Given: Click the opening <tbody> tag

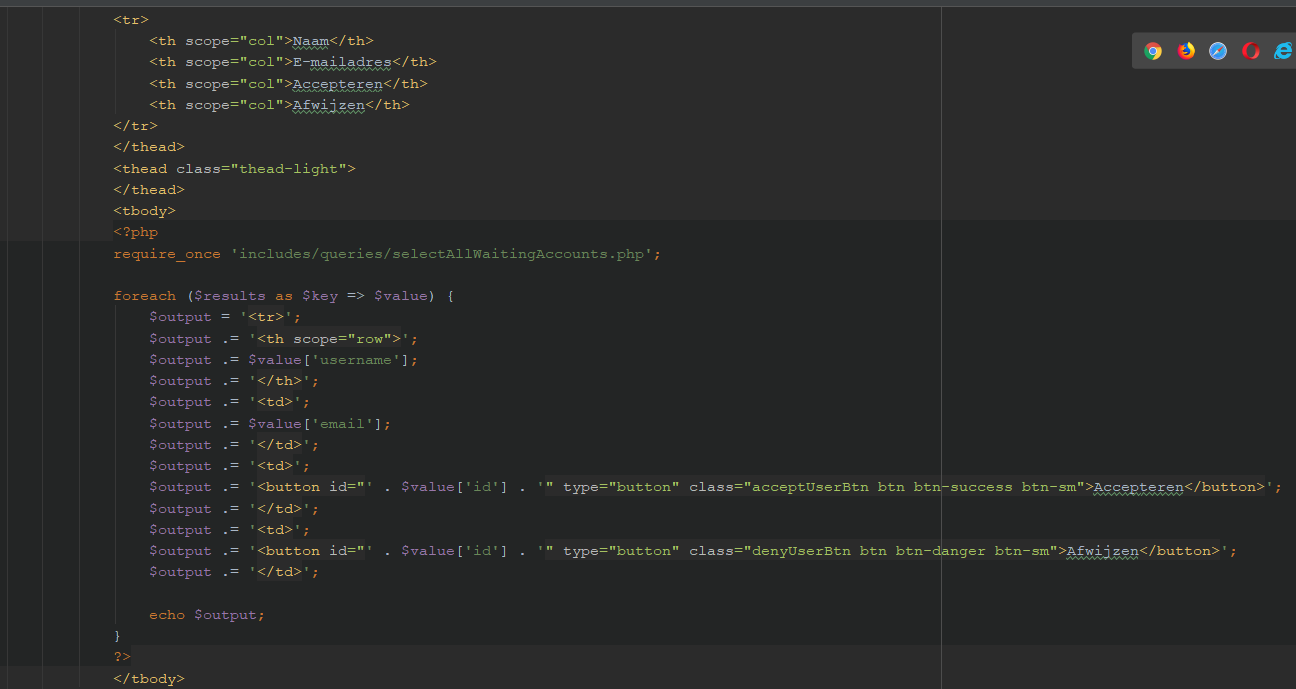Looking at the screenshot, I should coord(144,211).
